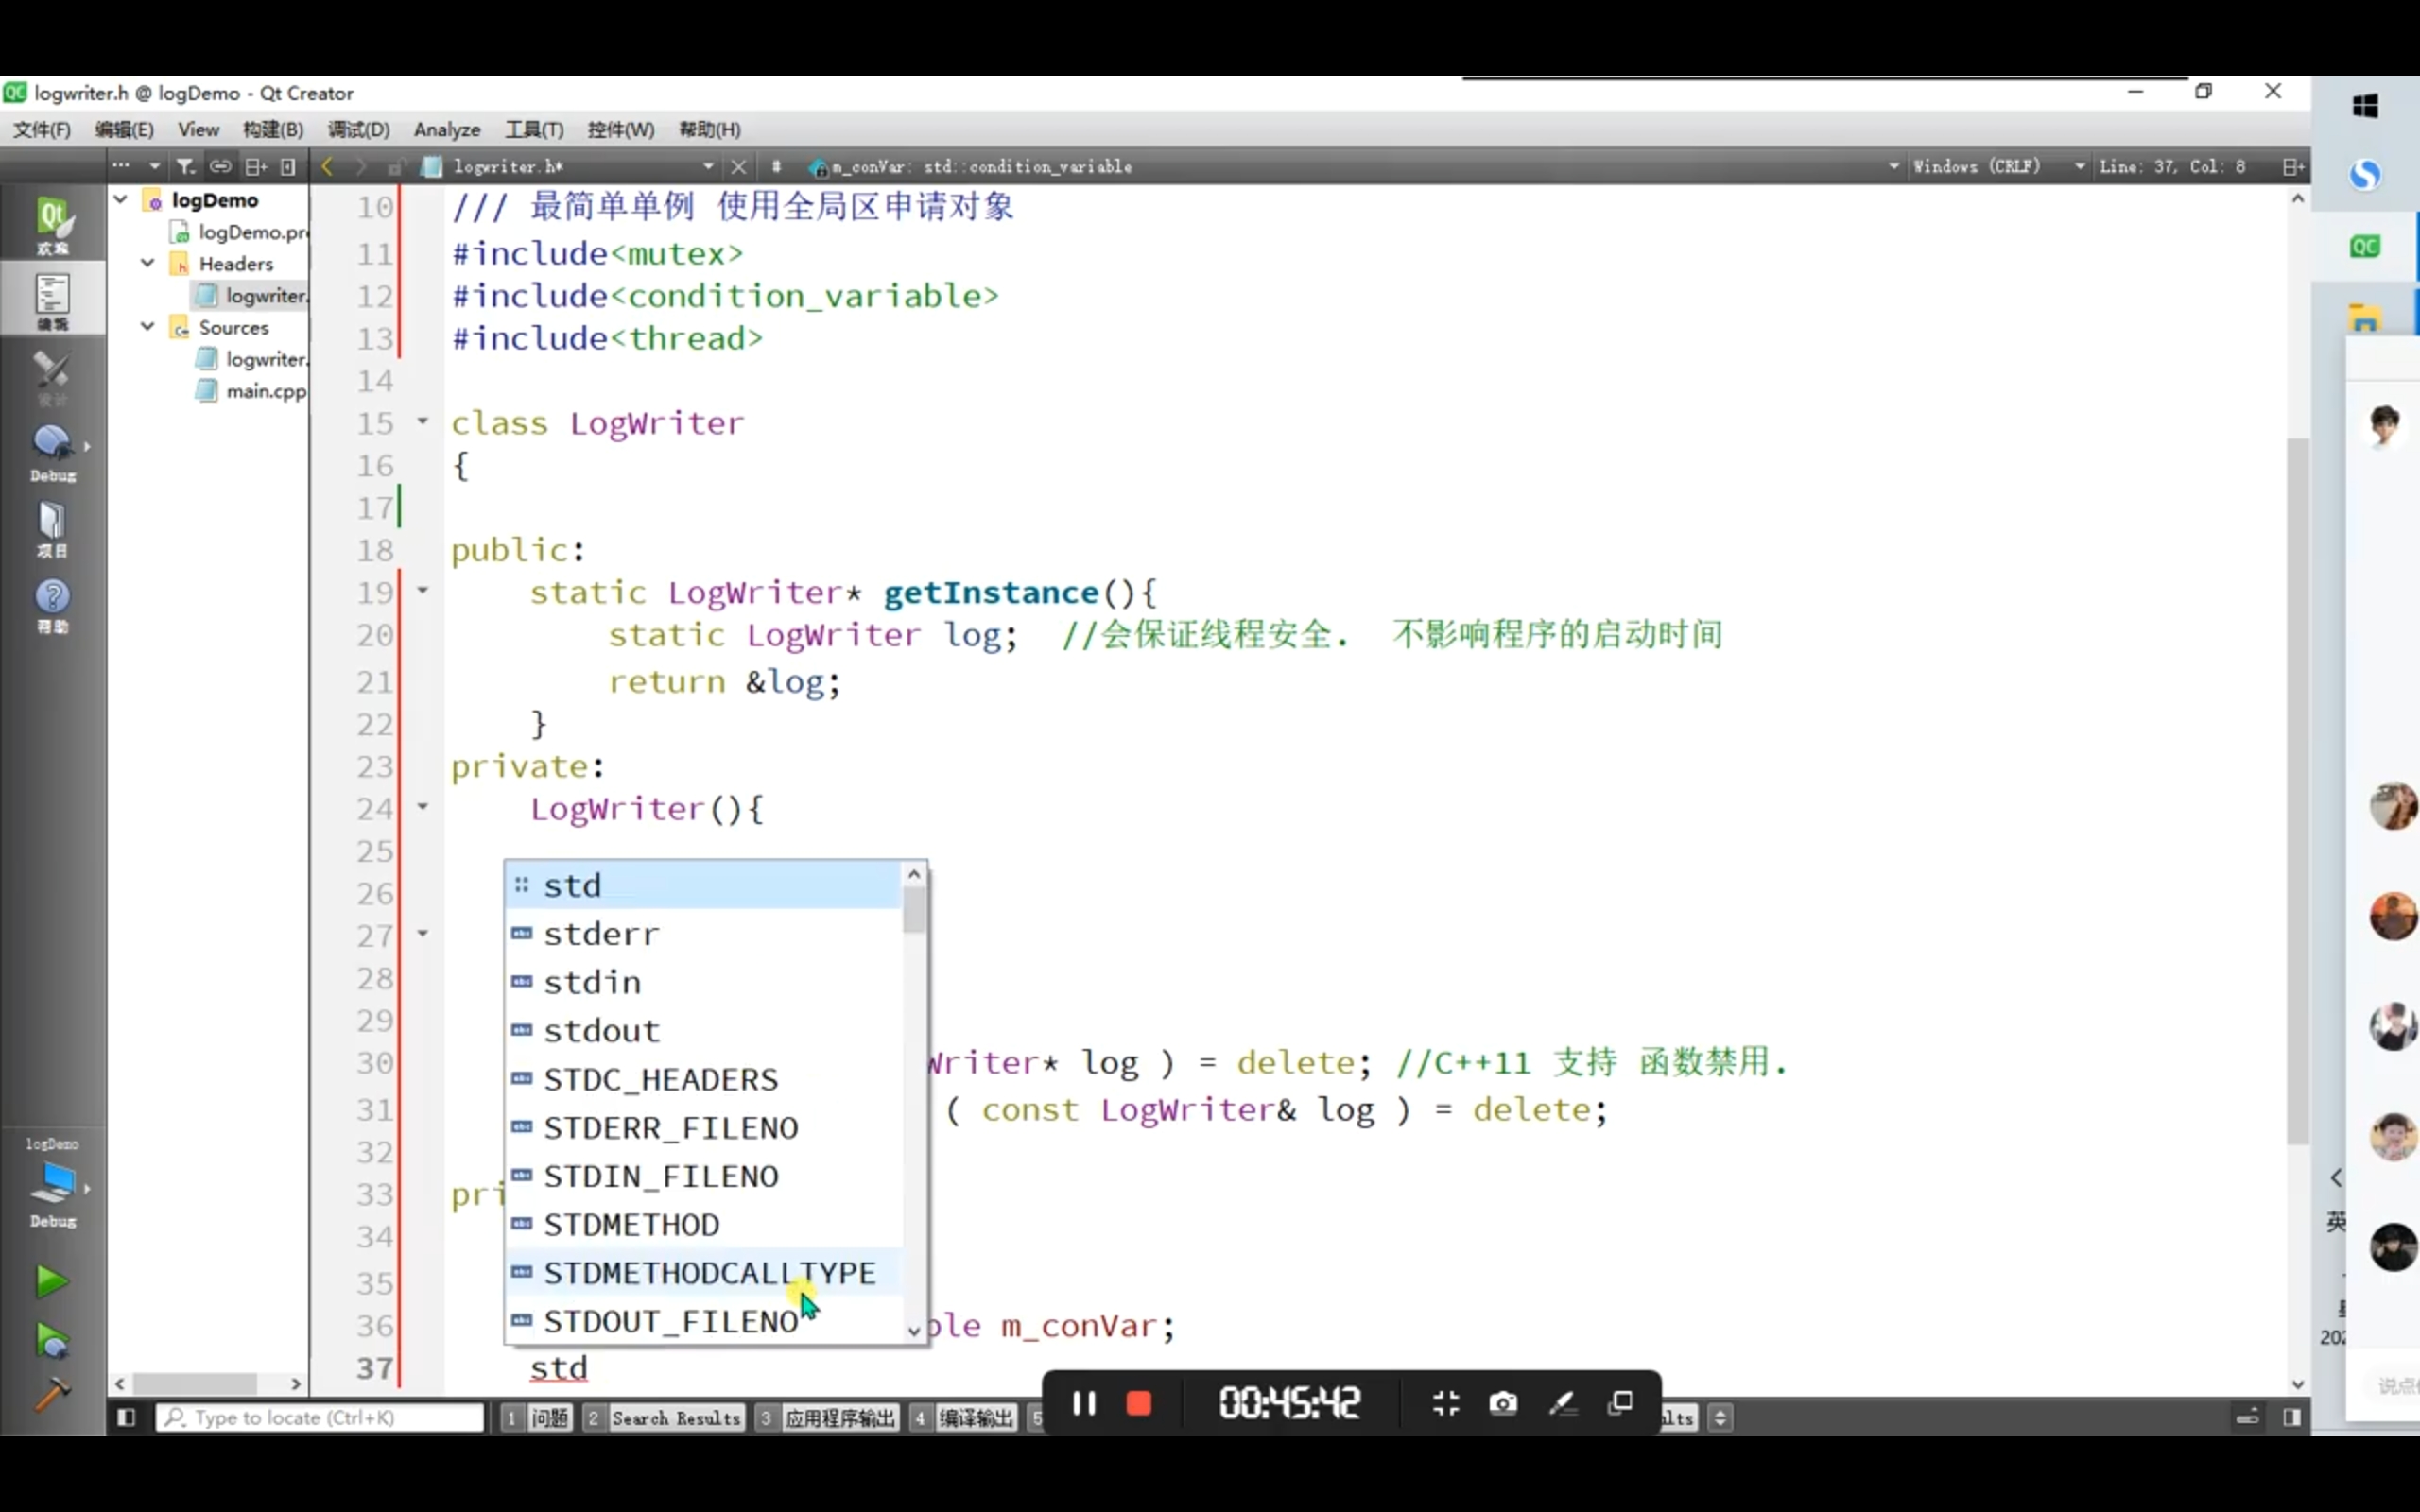
Task: Toggle the right sidebar visibility
Action: (x=2292, y=1417)
